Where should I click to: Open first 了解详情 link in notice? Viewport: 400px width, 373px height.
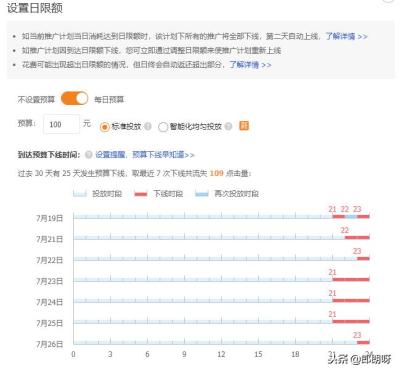coord(347,36)
